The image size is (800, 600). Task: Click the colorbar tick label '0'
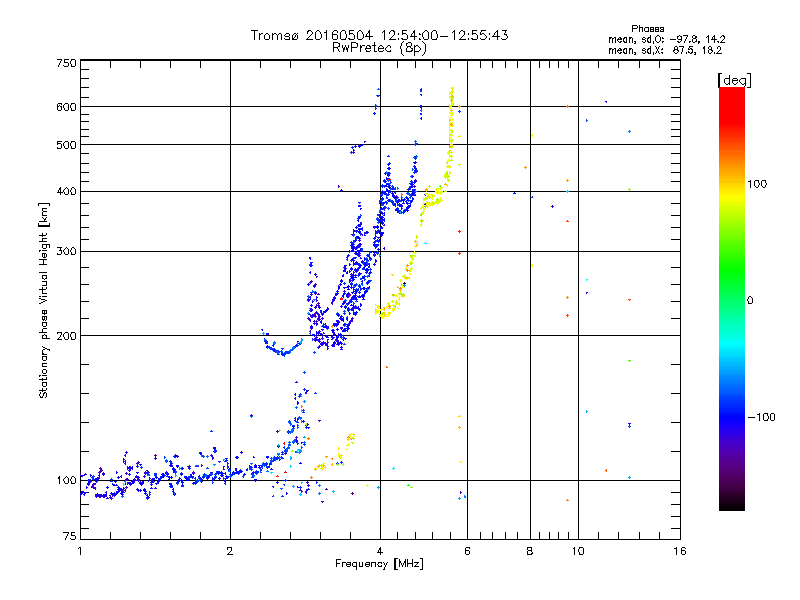[750, 301]
